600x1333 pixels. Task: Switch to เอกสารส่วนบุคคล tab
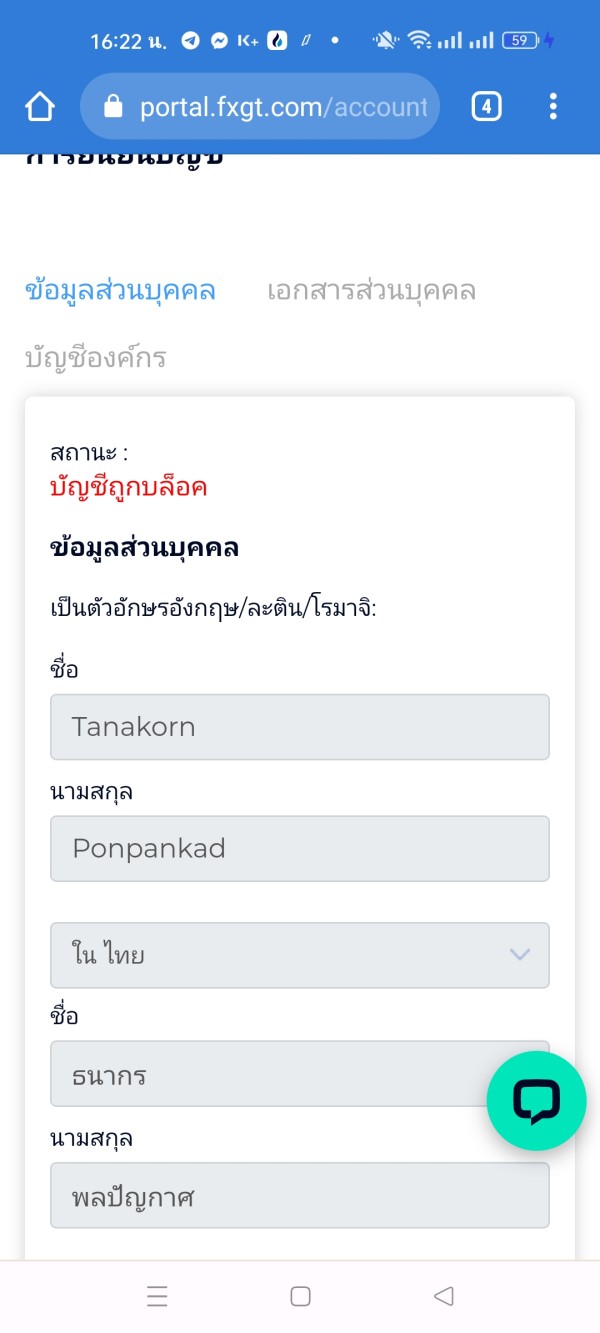[x=371, y=291]
